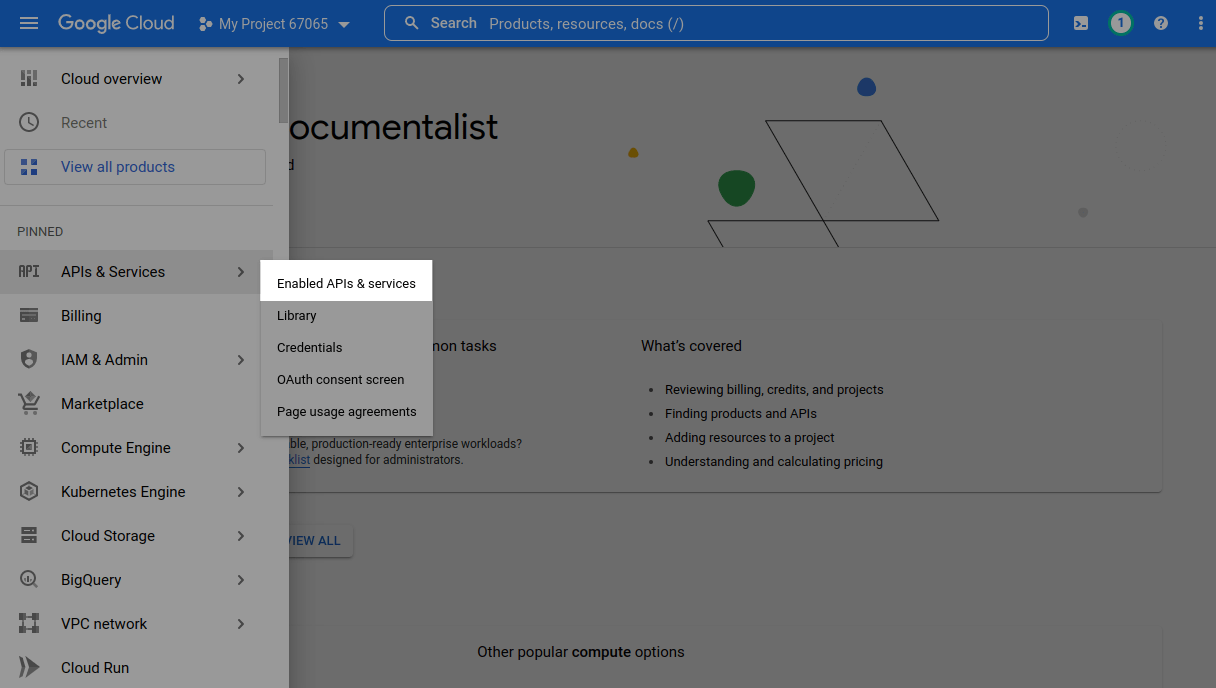Click 'Finding products and APIs' text
The image size is (1216, 688).
[x=741, y=414]
